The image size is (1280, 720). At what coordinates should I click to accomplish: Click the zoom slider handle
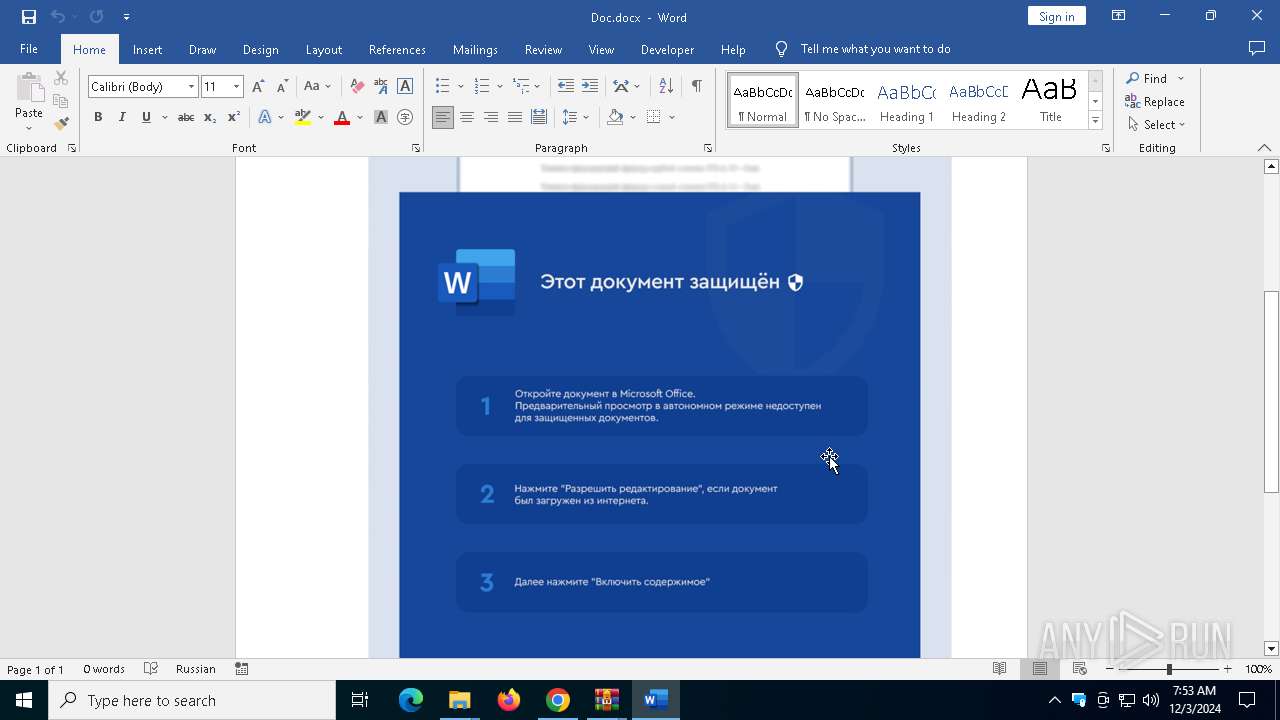[x=1169, y=669]
